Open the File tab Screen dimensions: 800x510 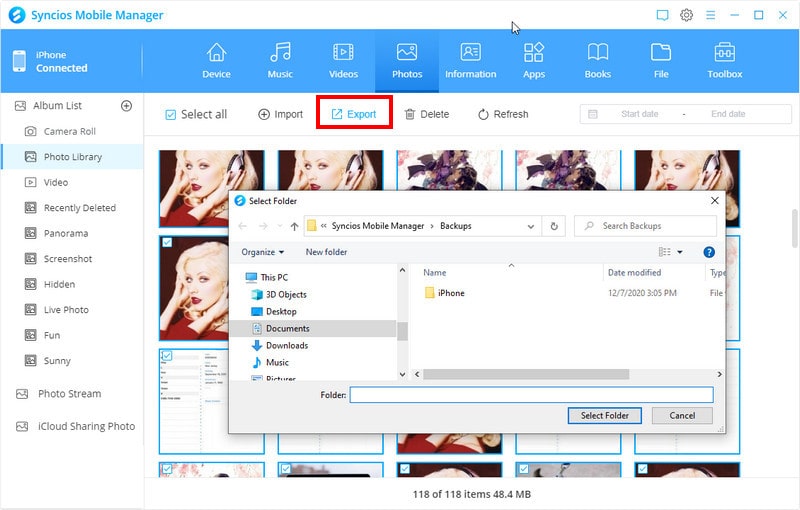[x=661, y=61]
